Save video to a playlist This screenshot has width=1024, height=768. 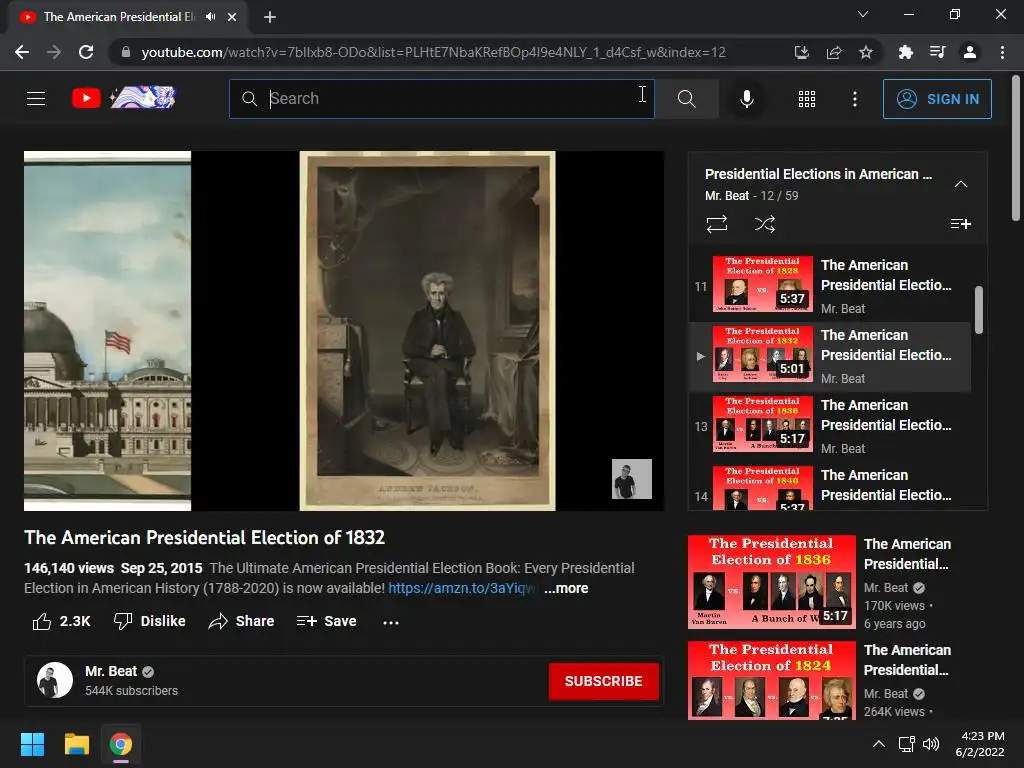coord(326,621)
